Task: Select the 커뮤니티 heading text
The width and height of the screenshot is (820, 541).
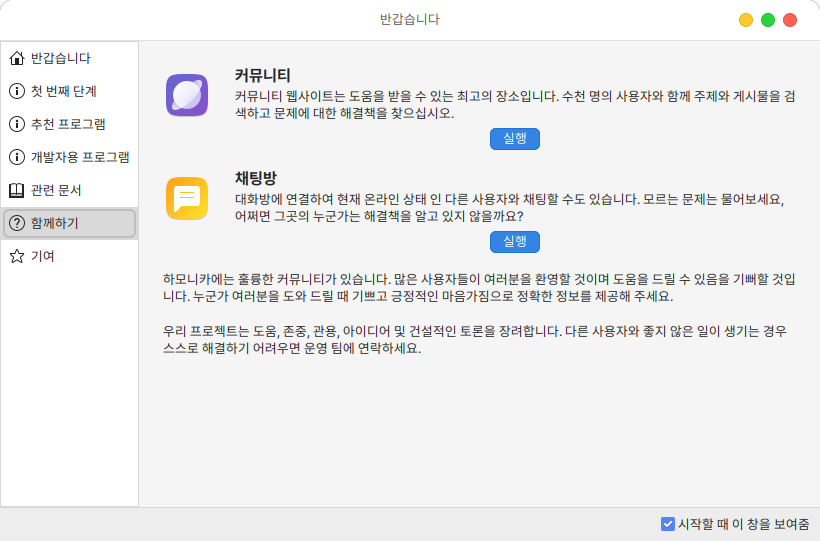Action: 262,75
